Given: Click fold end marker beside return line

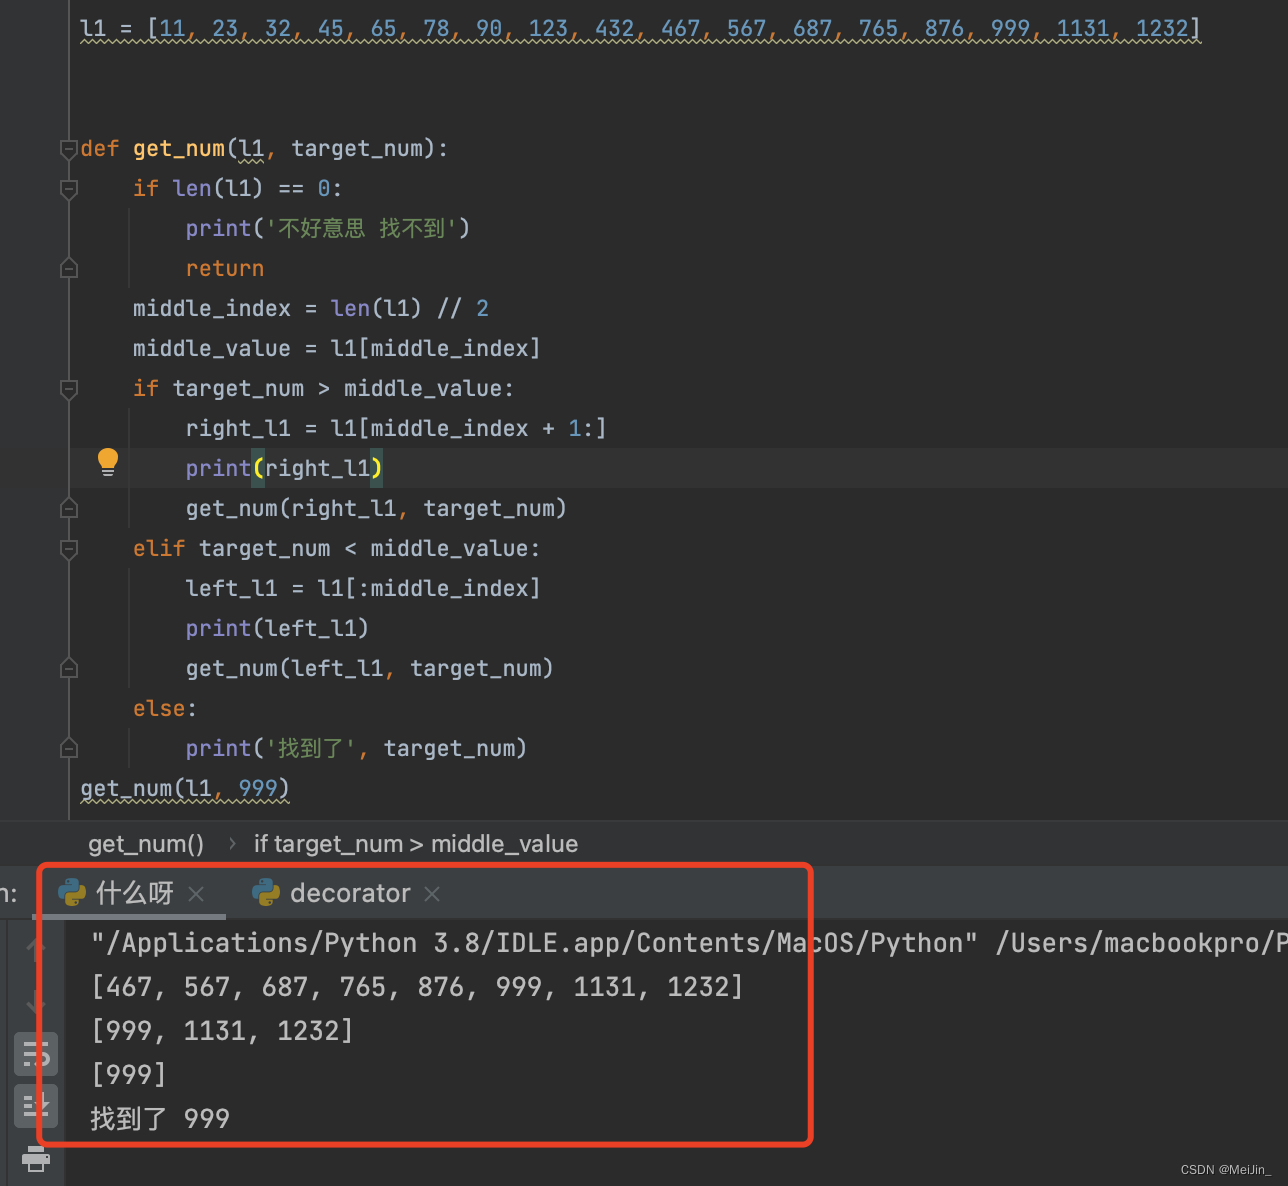Looking at the screenshot, I should click(69, 268).
